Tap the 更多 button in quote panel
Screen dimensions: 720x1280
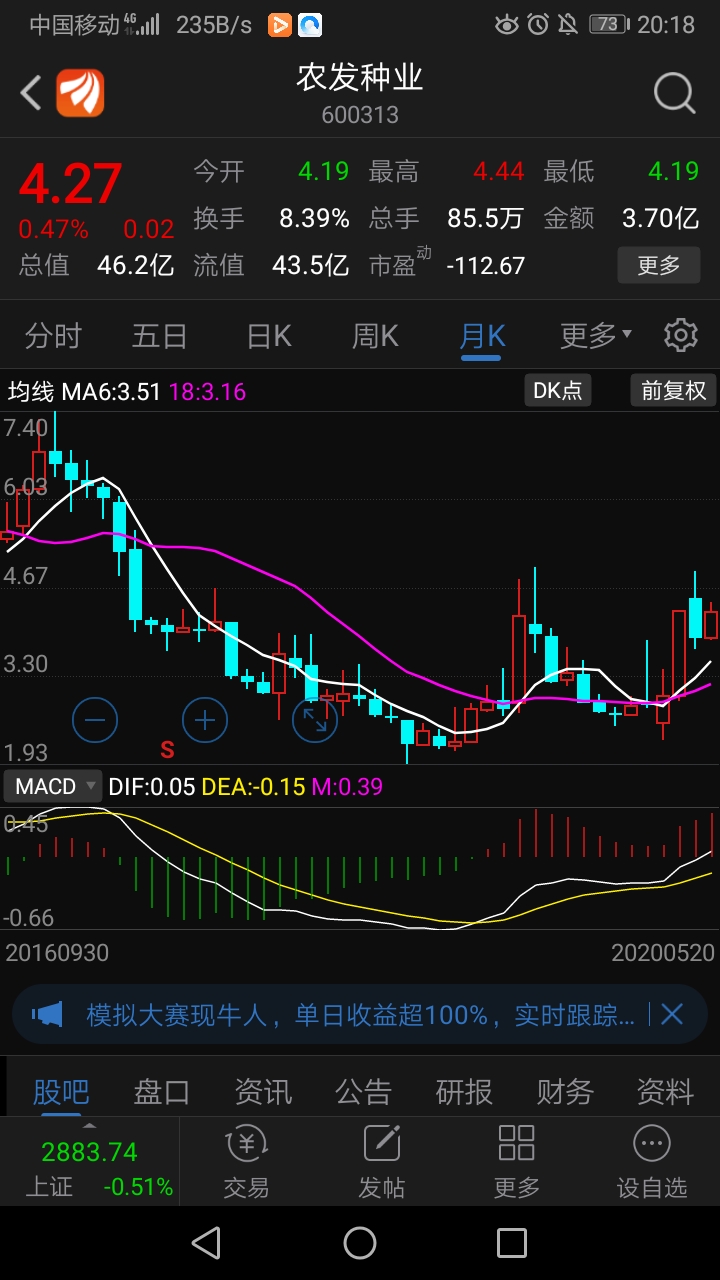[659, 265]
